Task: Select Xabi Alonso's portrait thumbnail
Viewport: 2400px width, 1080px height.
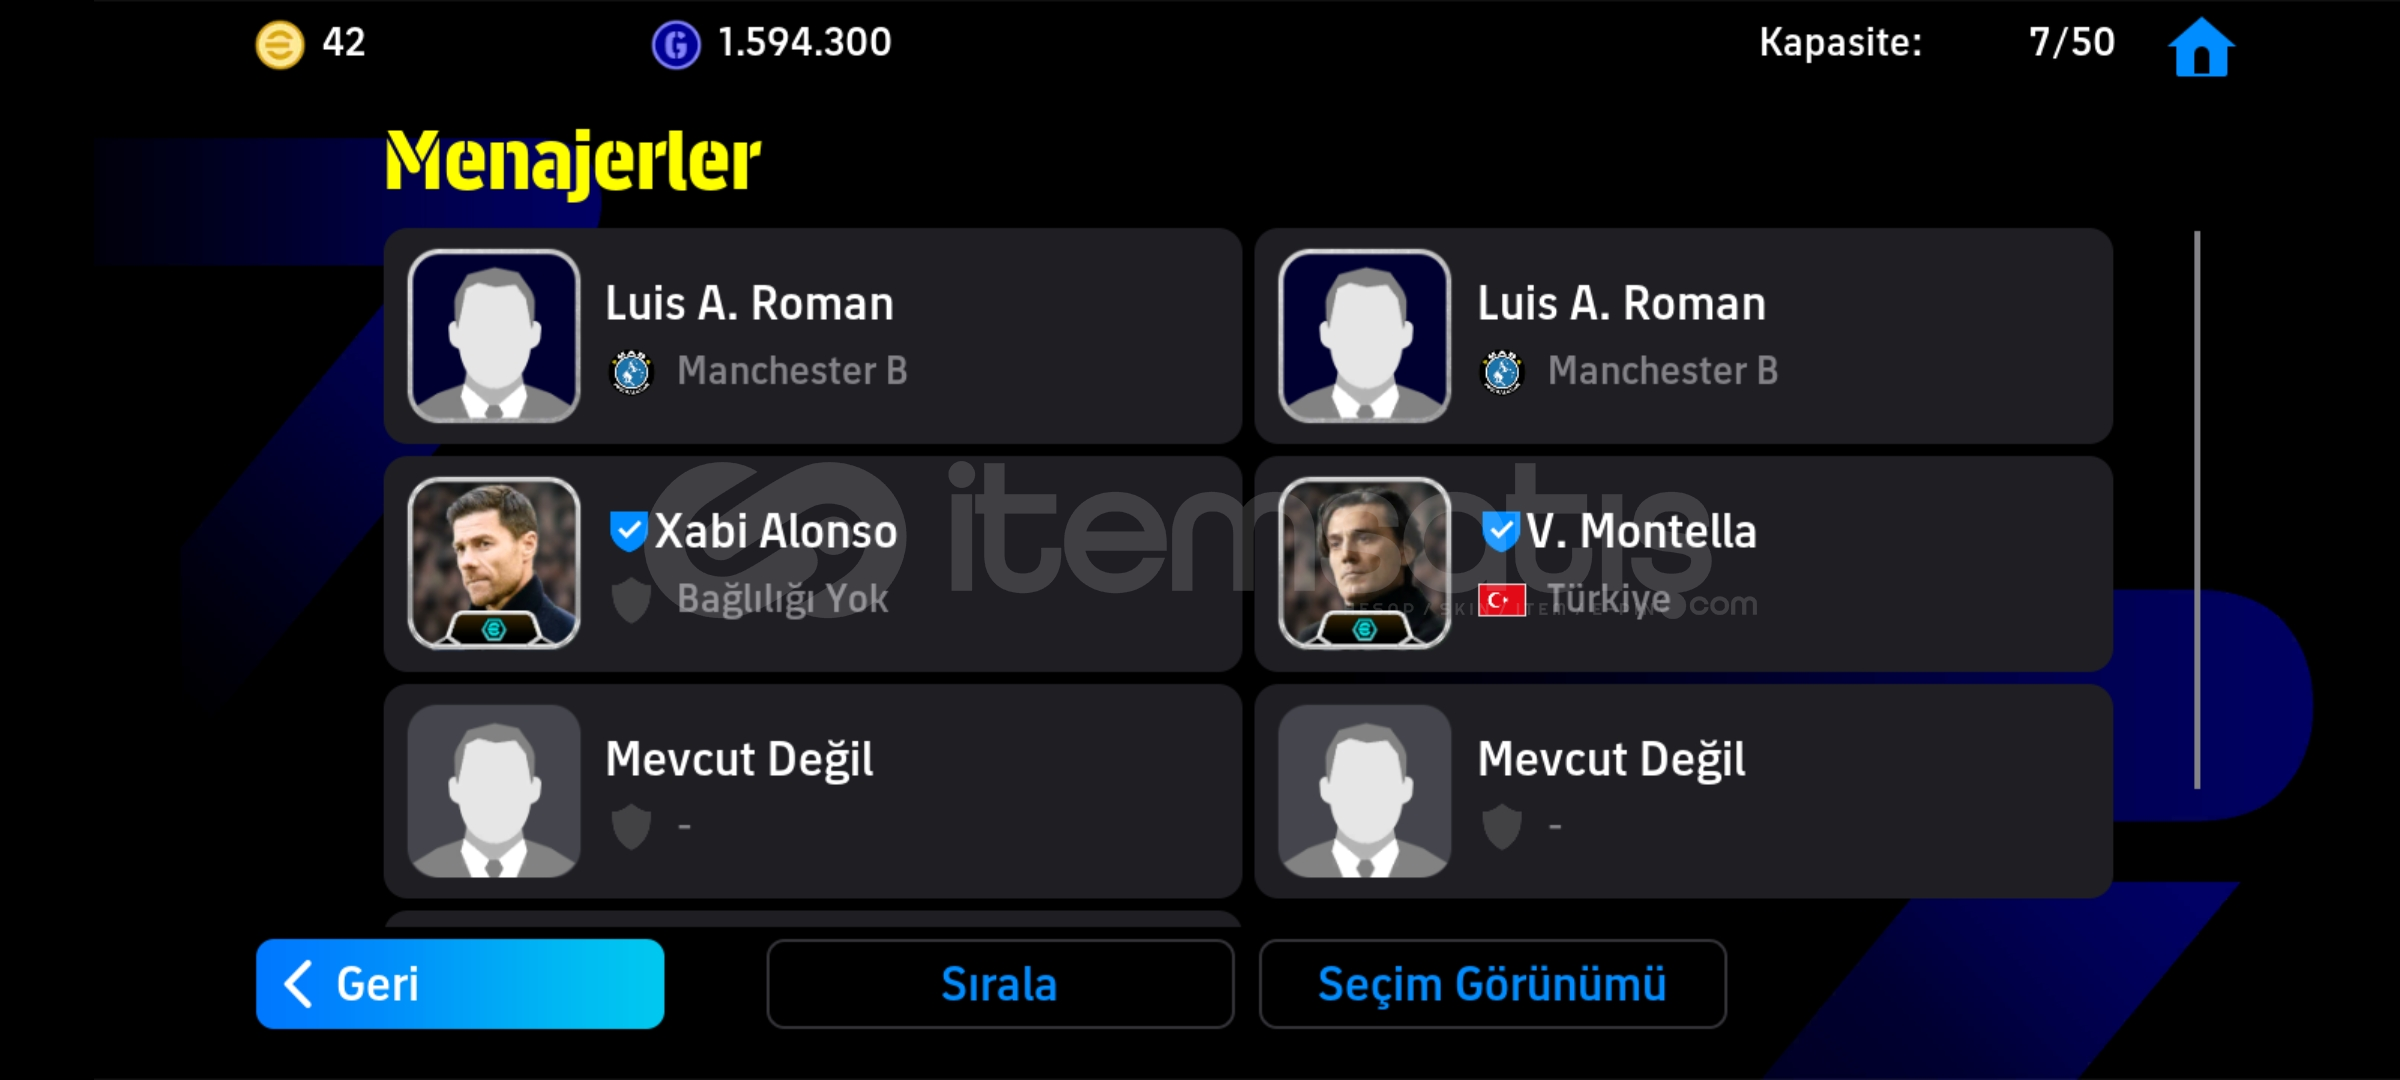Action: (x=494, y=563)
